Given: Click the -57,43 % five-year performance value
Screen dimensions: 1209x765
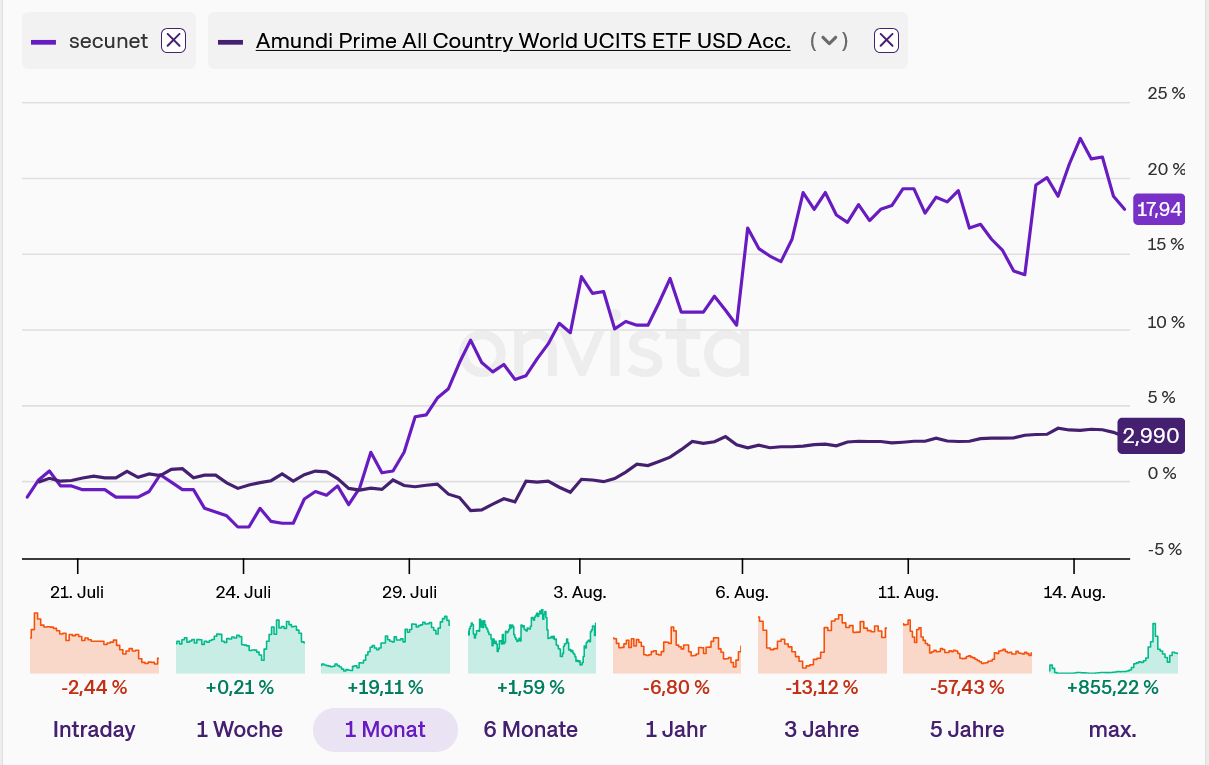Looking at the screenshot, I should [967, 688].
